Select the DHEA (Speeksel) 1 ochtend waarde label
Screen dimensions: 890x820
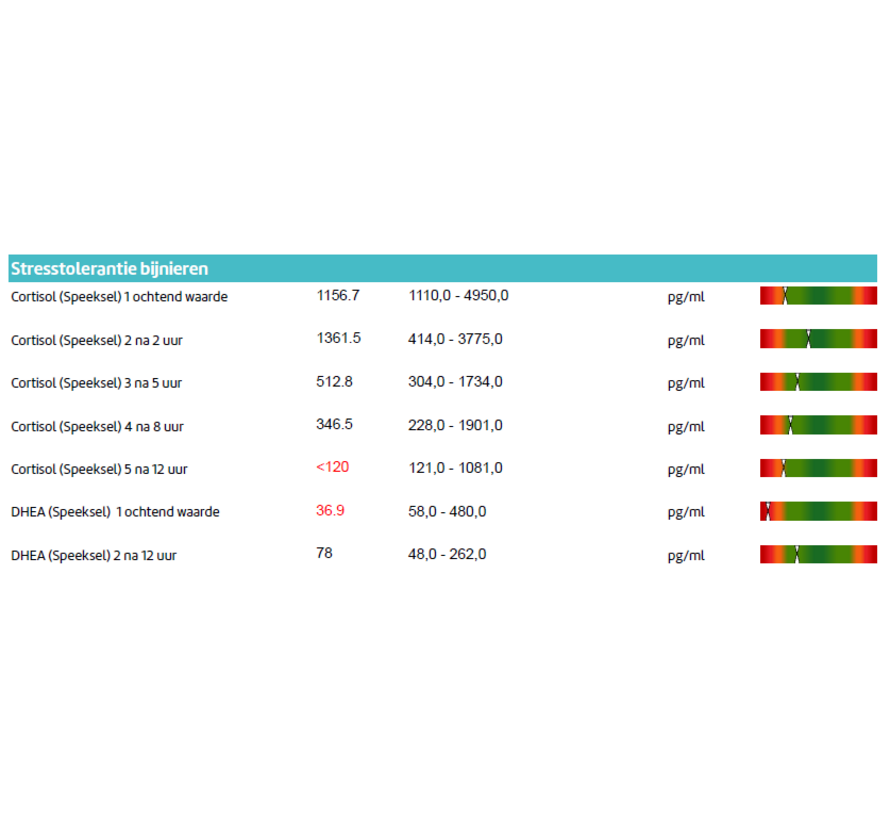(x=115, y=512)
